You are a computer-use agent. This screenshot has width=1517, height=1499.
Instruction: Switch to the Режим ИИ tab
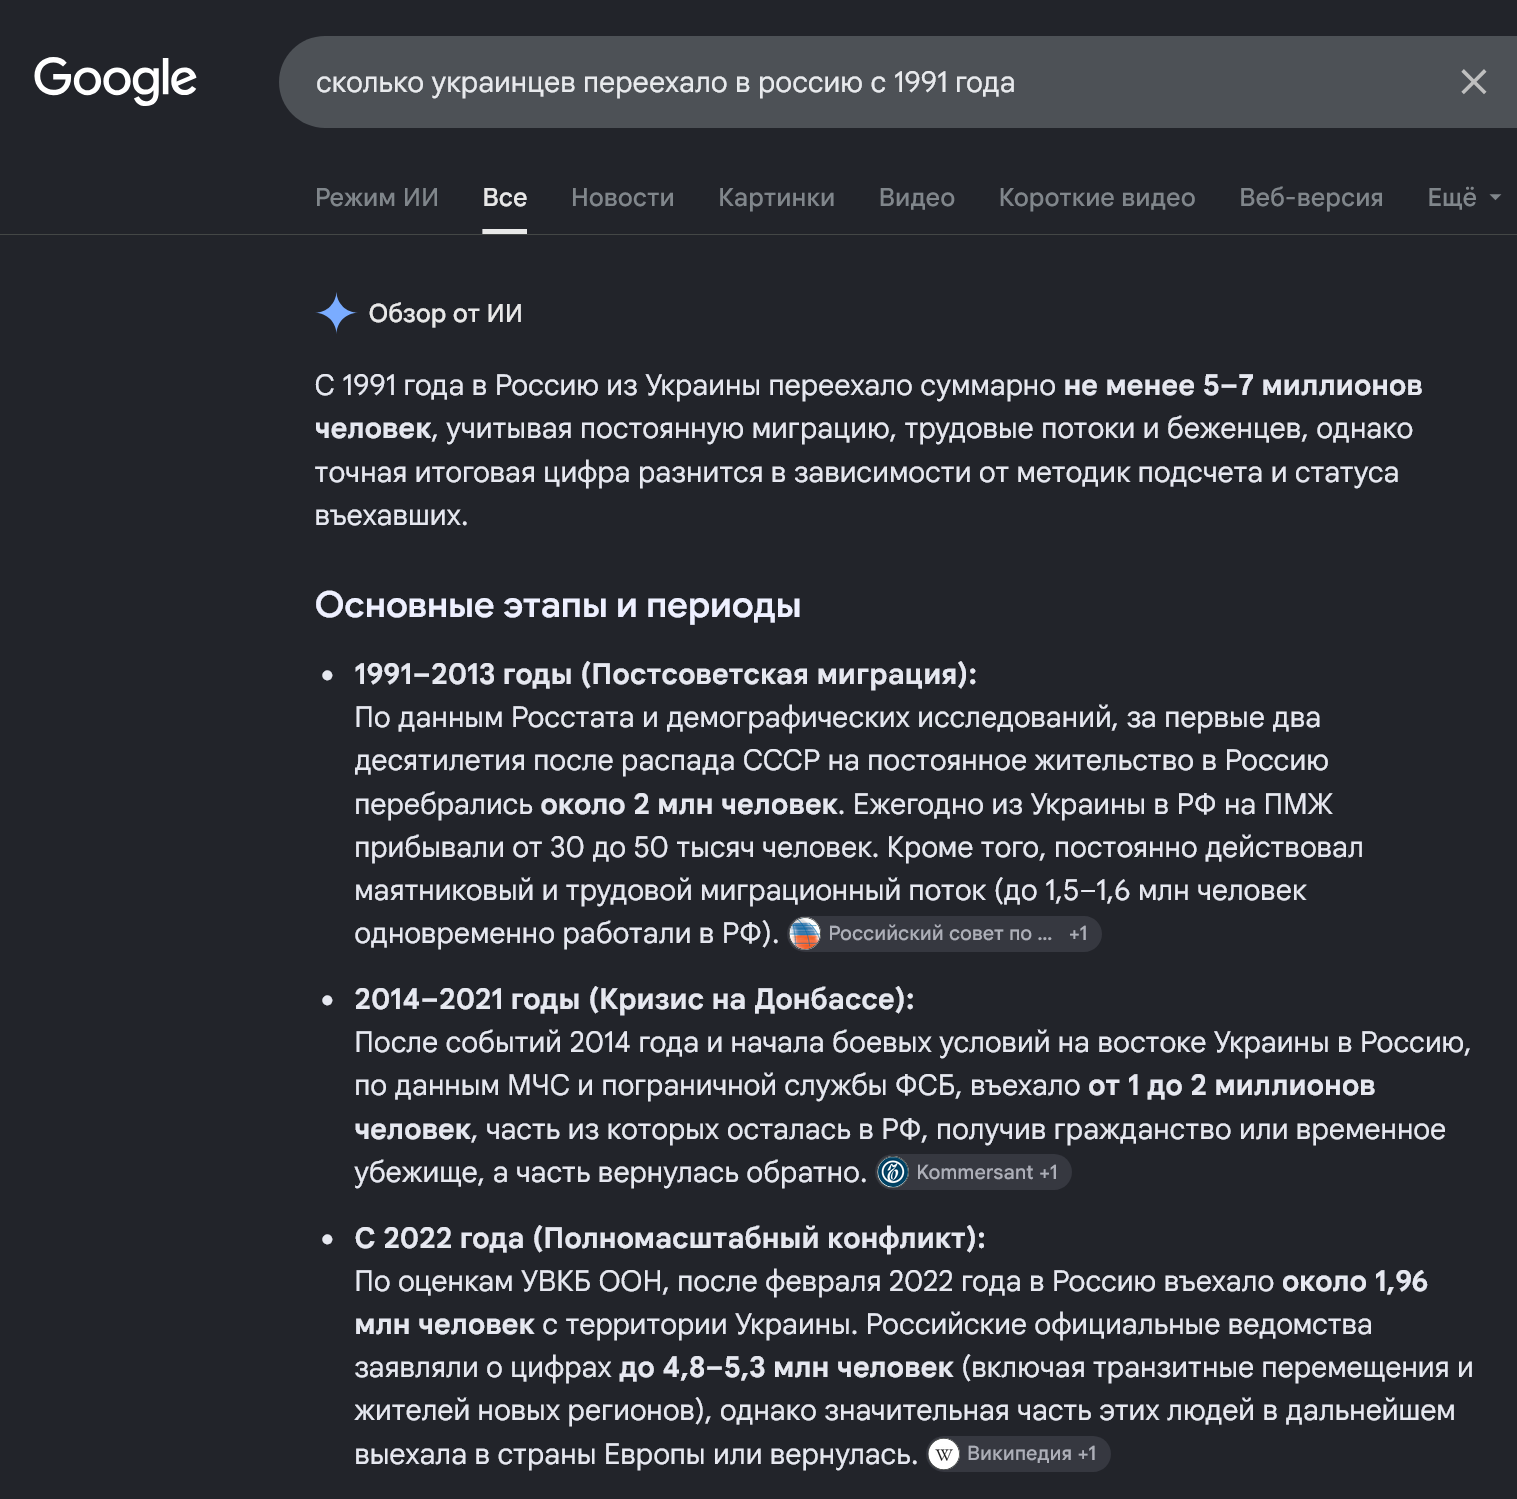click(377, 197)
